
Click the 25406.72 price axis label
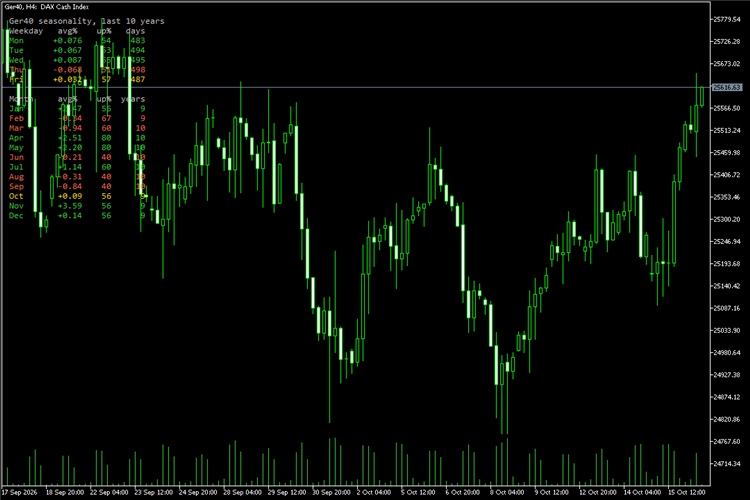[x=727, y=175]
